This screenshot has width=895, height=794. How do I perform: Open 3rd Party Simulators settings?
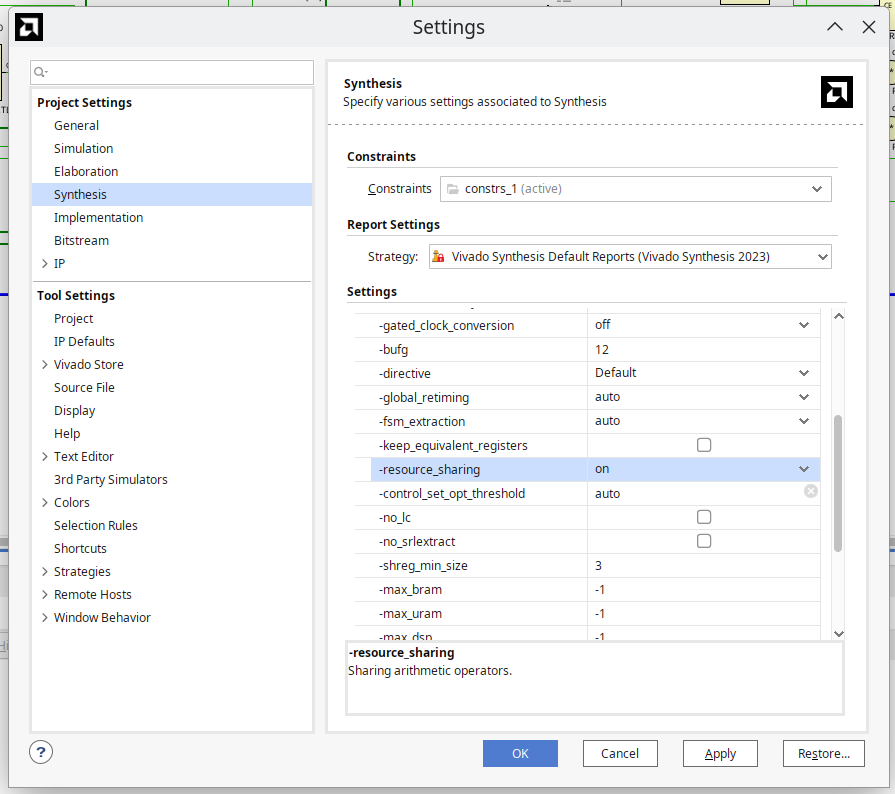(x=111, y=479)
